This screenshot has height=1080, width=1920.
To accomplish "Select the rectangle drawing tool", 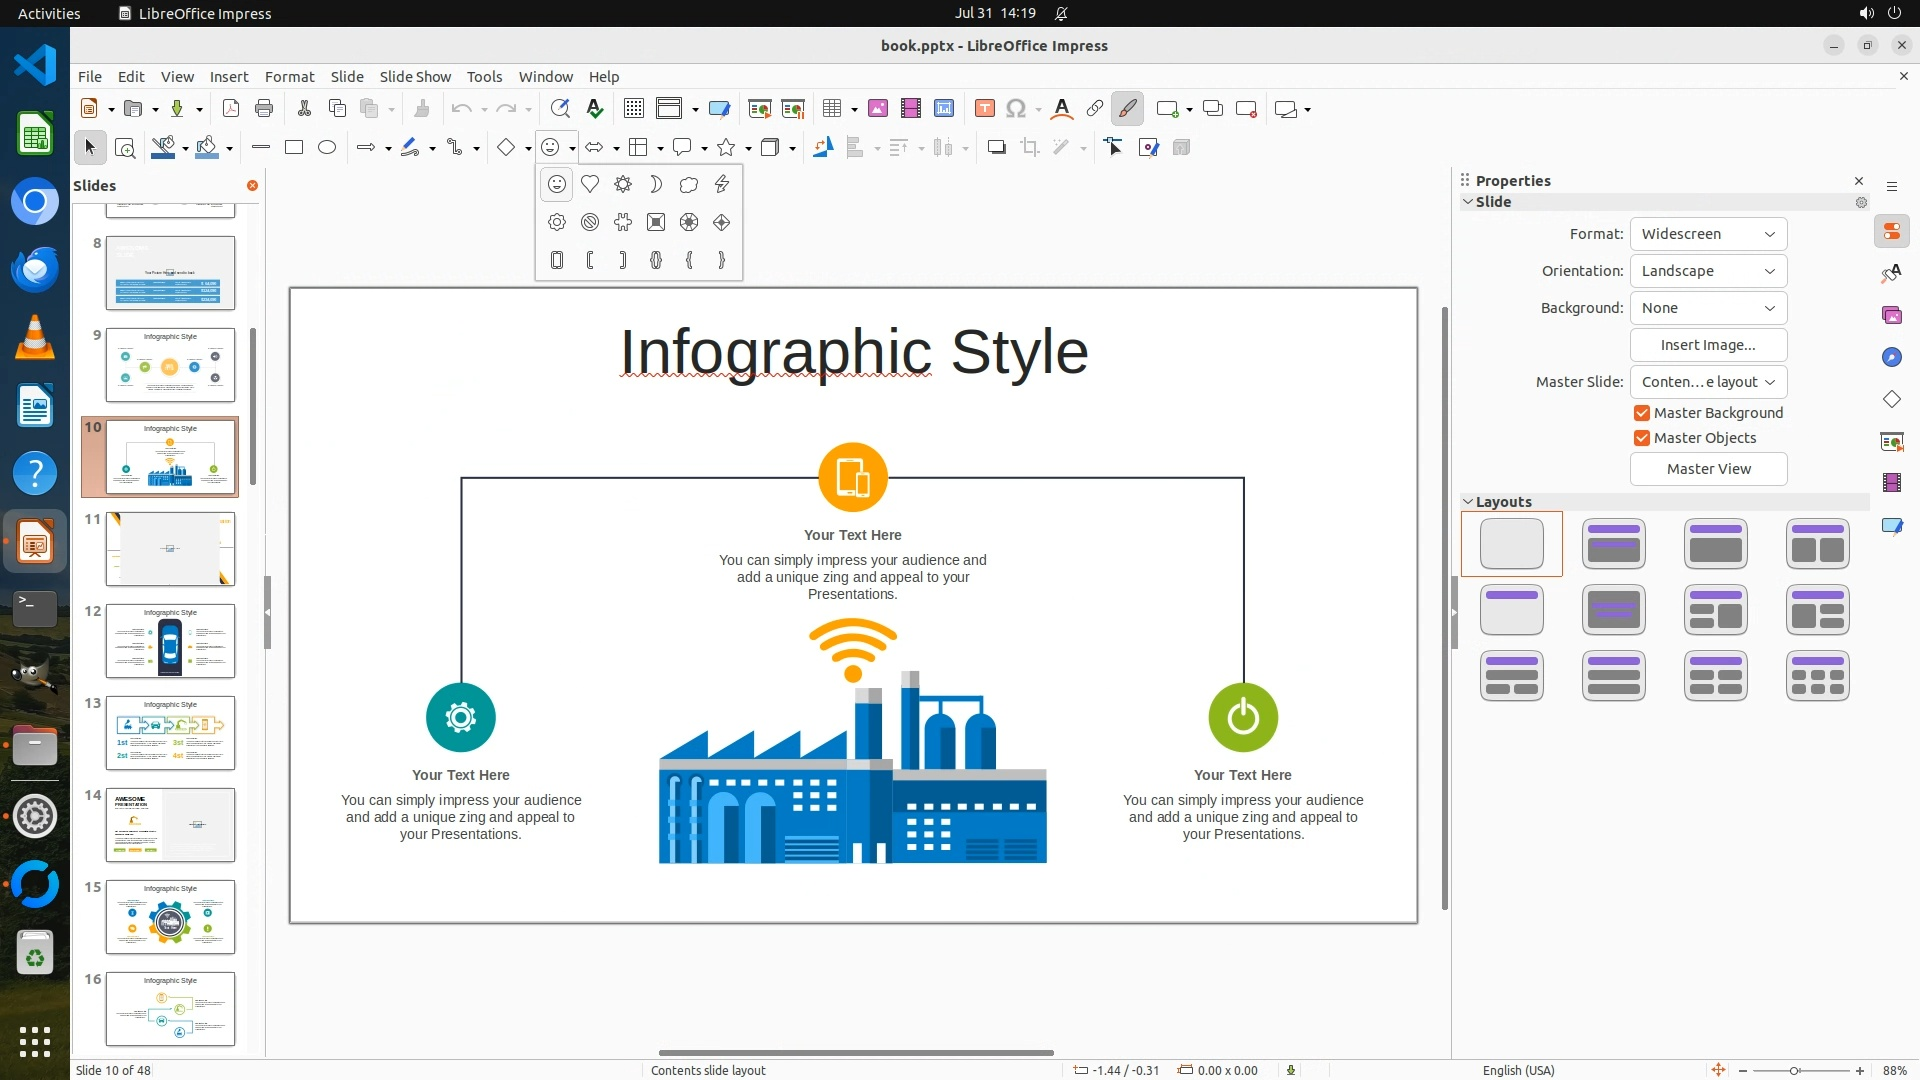I will [294, 147].
